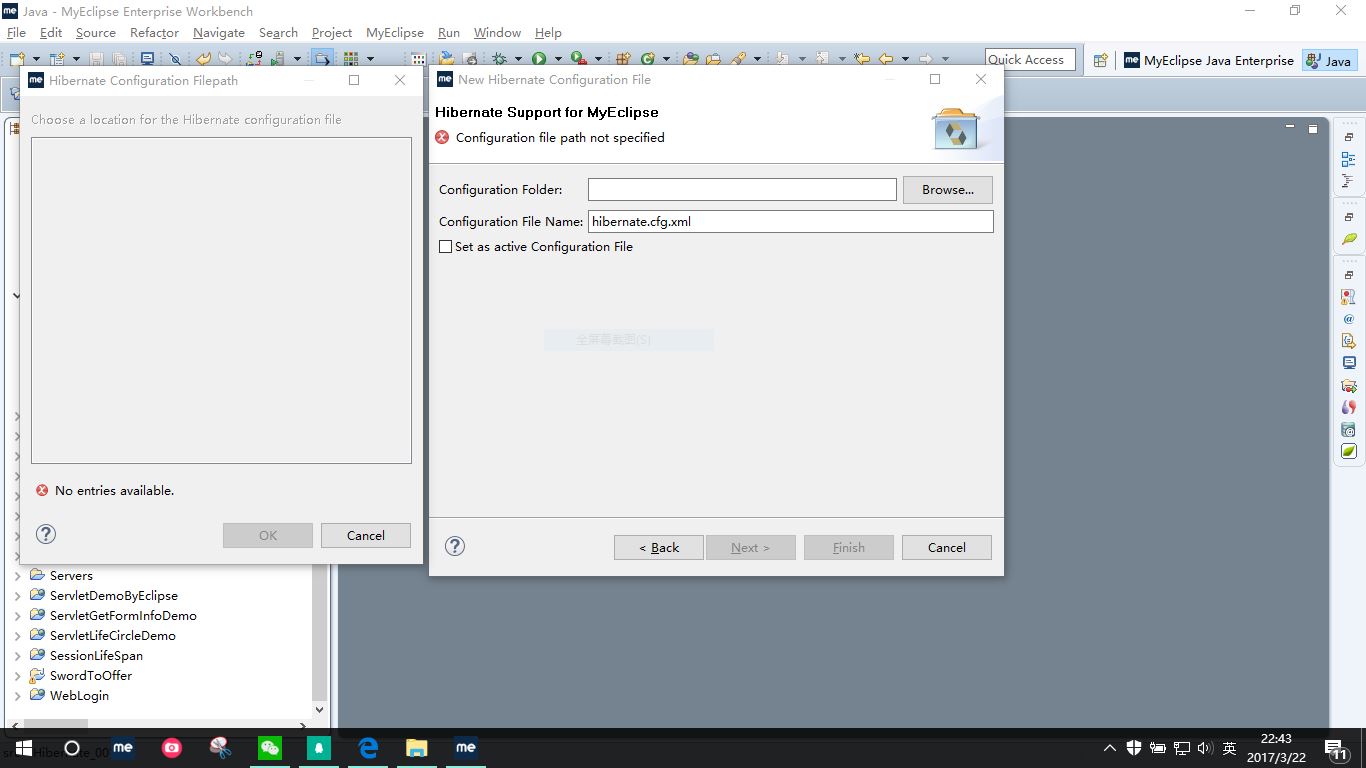Click help icon in Hibernate Configuration Filepath dialog
Image resolution: width=1366 pixels, height=768 pixels.
click(x=46, y=534)
